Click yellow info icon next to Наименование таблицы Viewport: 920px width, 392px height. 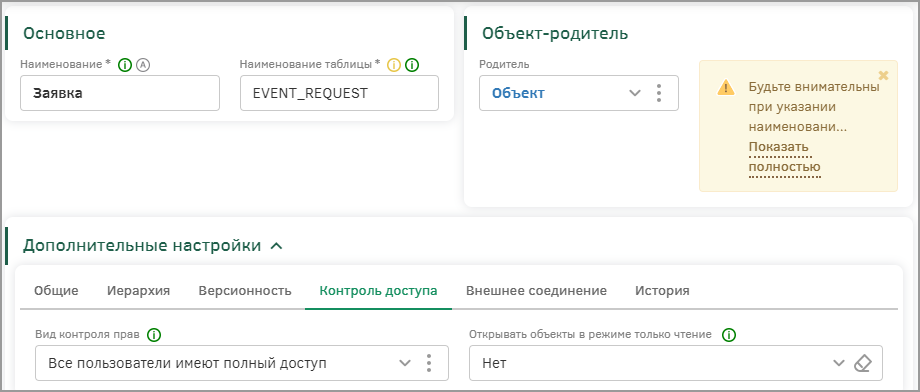pos(394,65)
